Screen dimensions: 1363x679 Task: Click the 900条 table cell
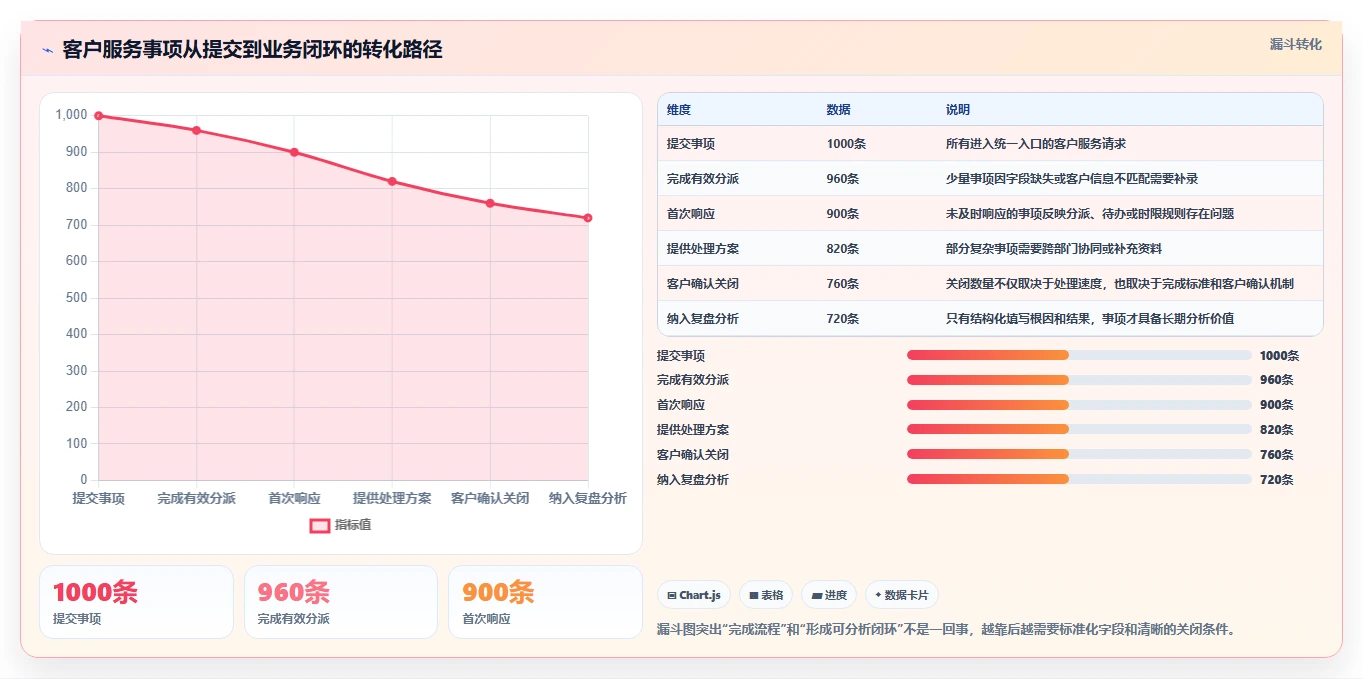coord(843,214)
